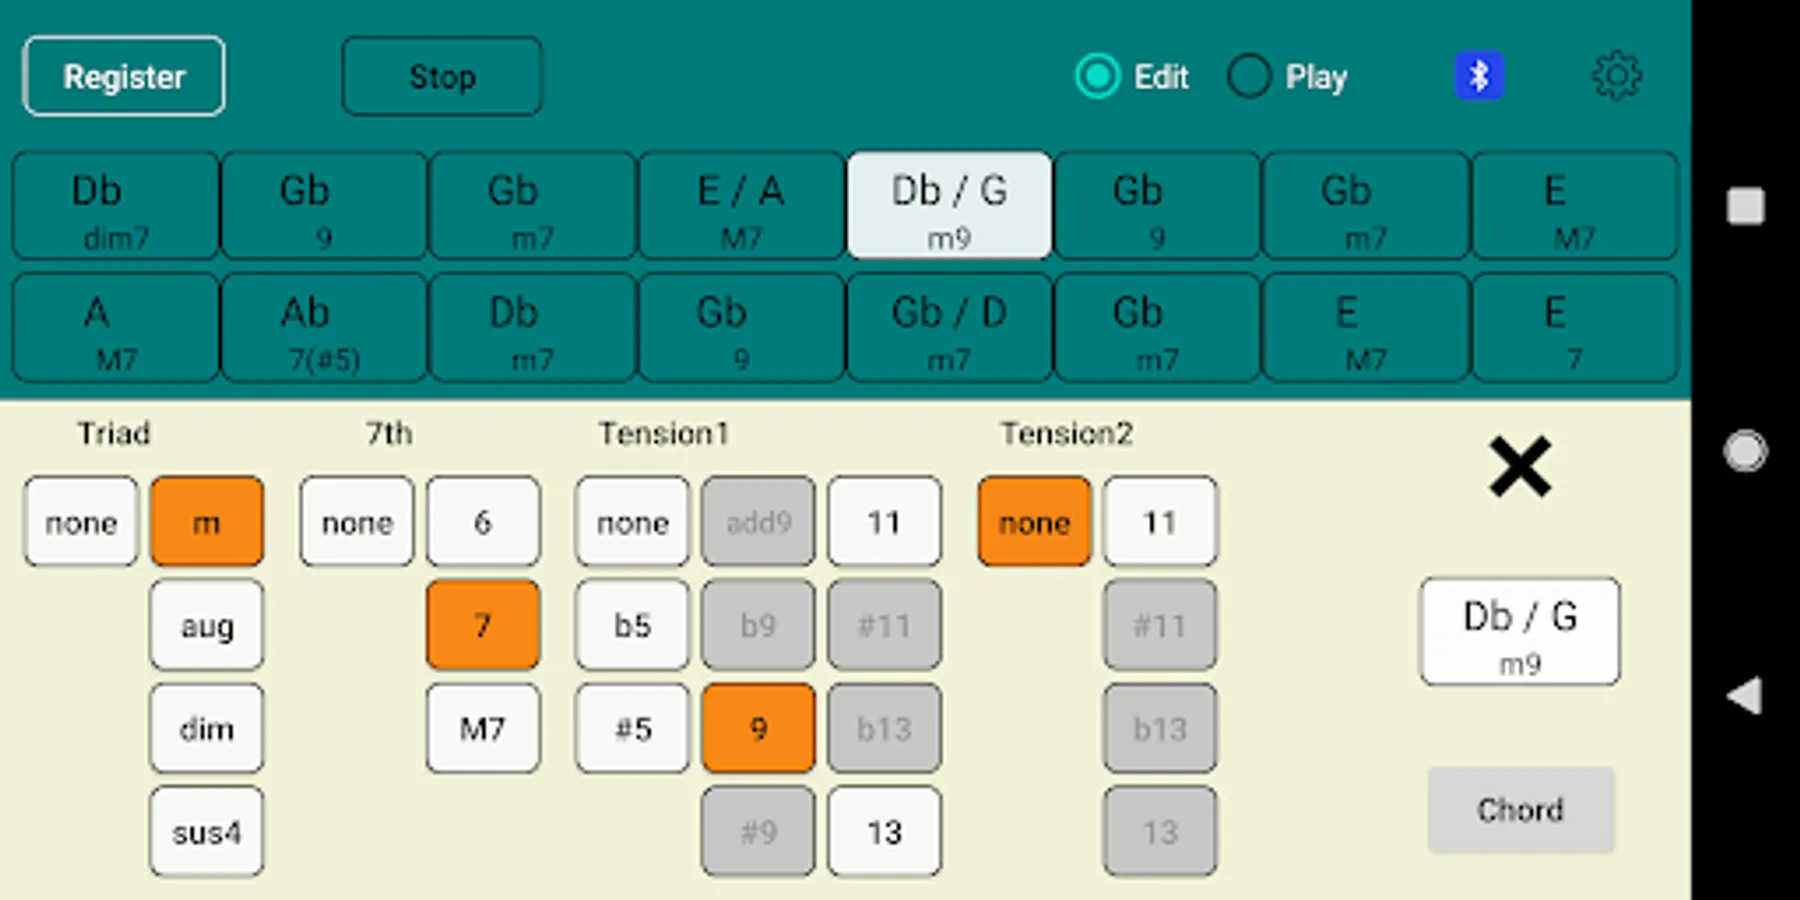Select the E / A M7 chord
Viewport: 1800px width, 900px height.
tap(740, 206)
